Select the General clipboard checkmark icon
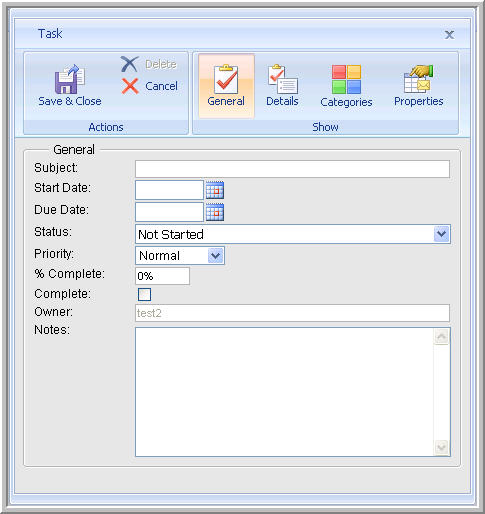Screen dimensions: 485x514 226,79
